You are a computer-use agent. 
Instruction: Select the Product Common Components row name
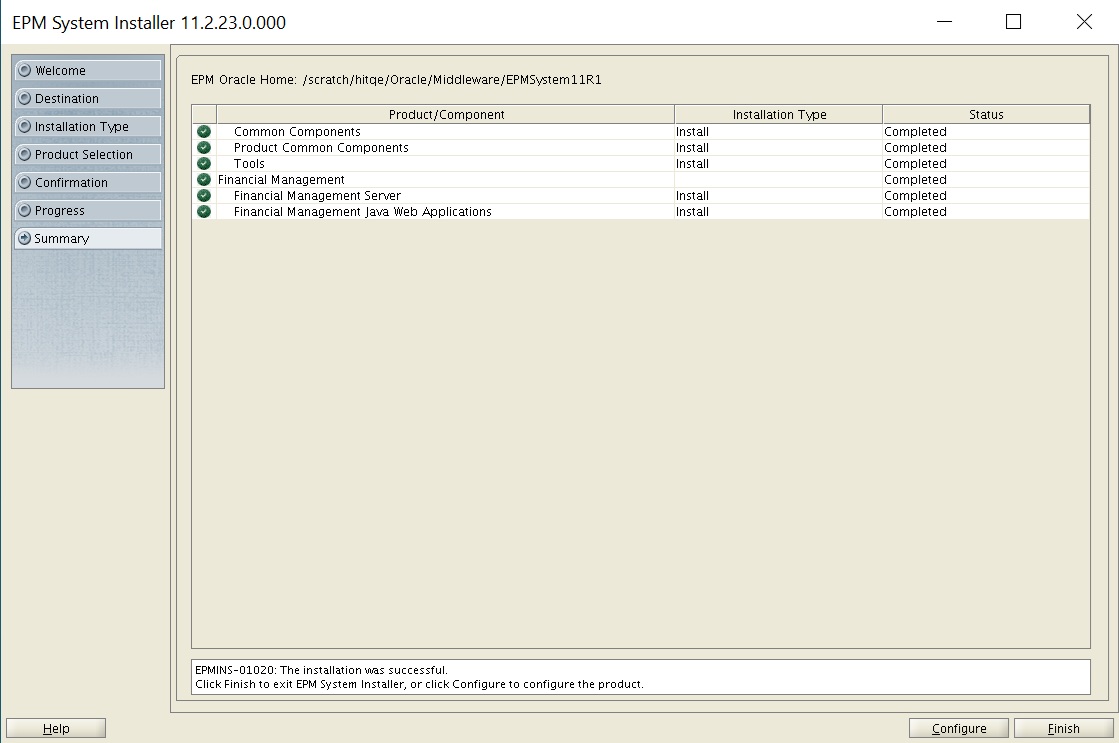[321, 148]
